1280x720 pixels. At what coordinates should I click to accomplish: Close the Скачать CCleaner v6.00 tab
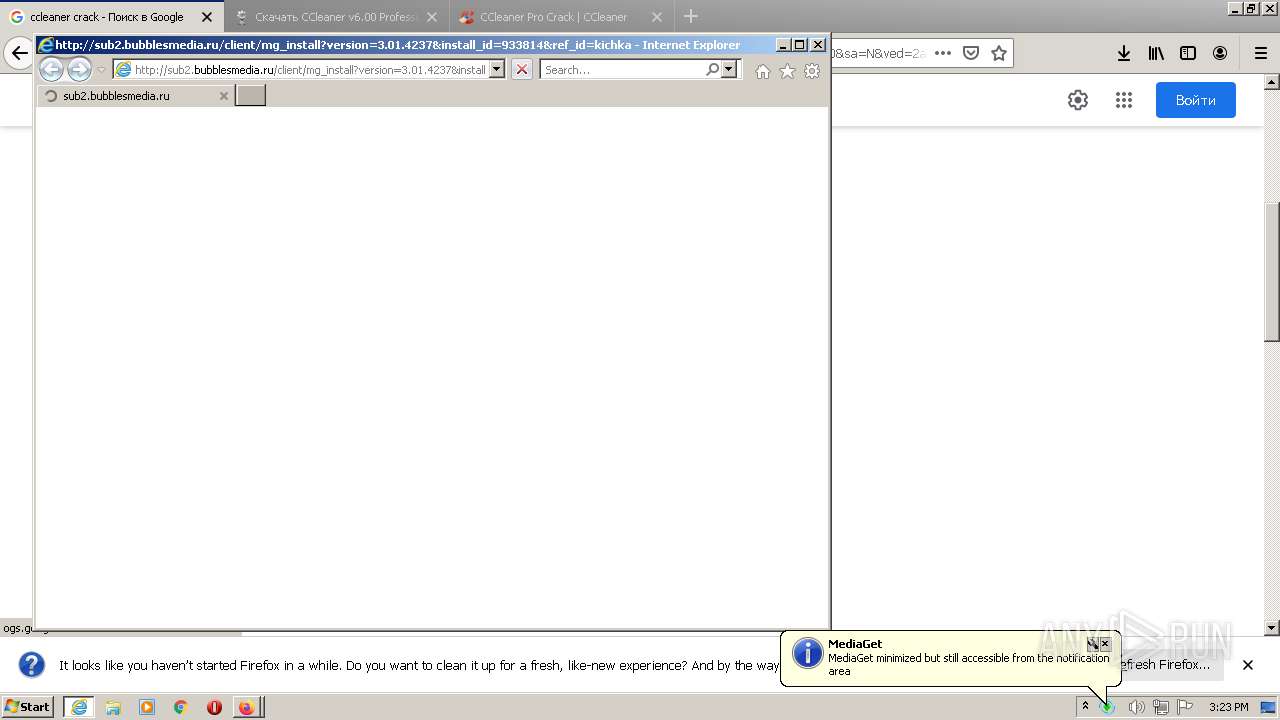[432, 17]
